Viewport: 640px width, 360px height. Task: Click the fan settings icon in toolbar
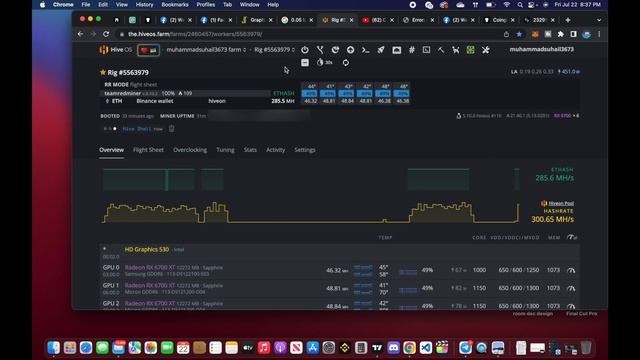(x=485, y=50)
